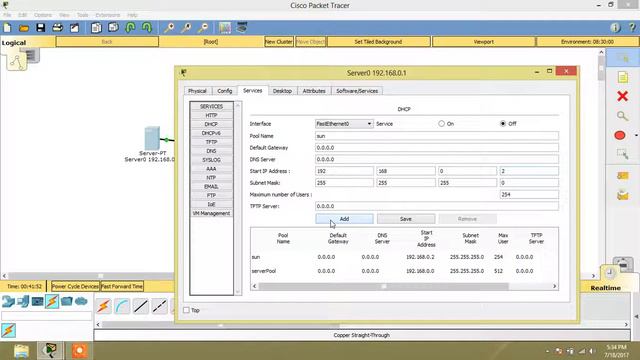Select the serverPool row in table
Viewport: 640px width, 360px height.
click(404, 271)
